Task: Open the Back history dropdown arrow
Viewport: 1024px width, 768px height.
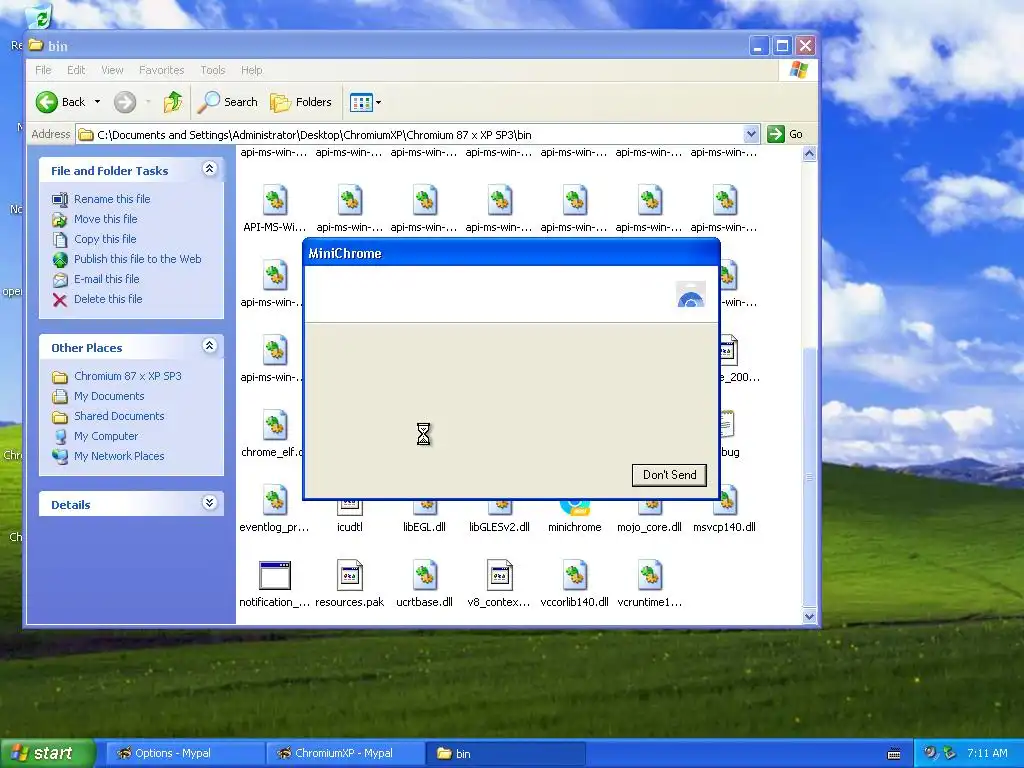Action: pos(97,102)
